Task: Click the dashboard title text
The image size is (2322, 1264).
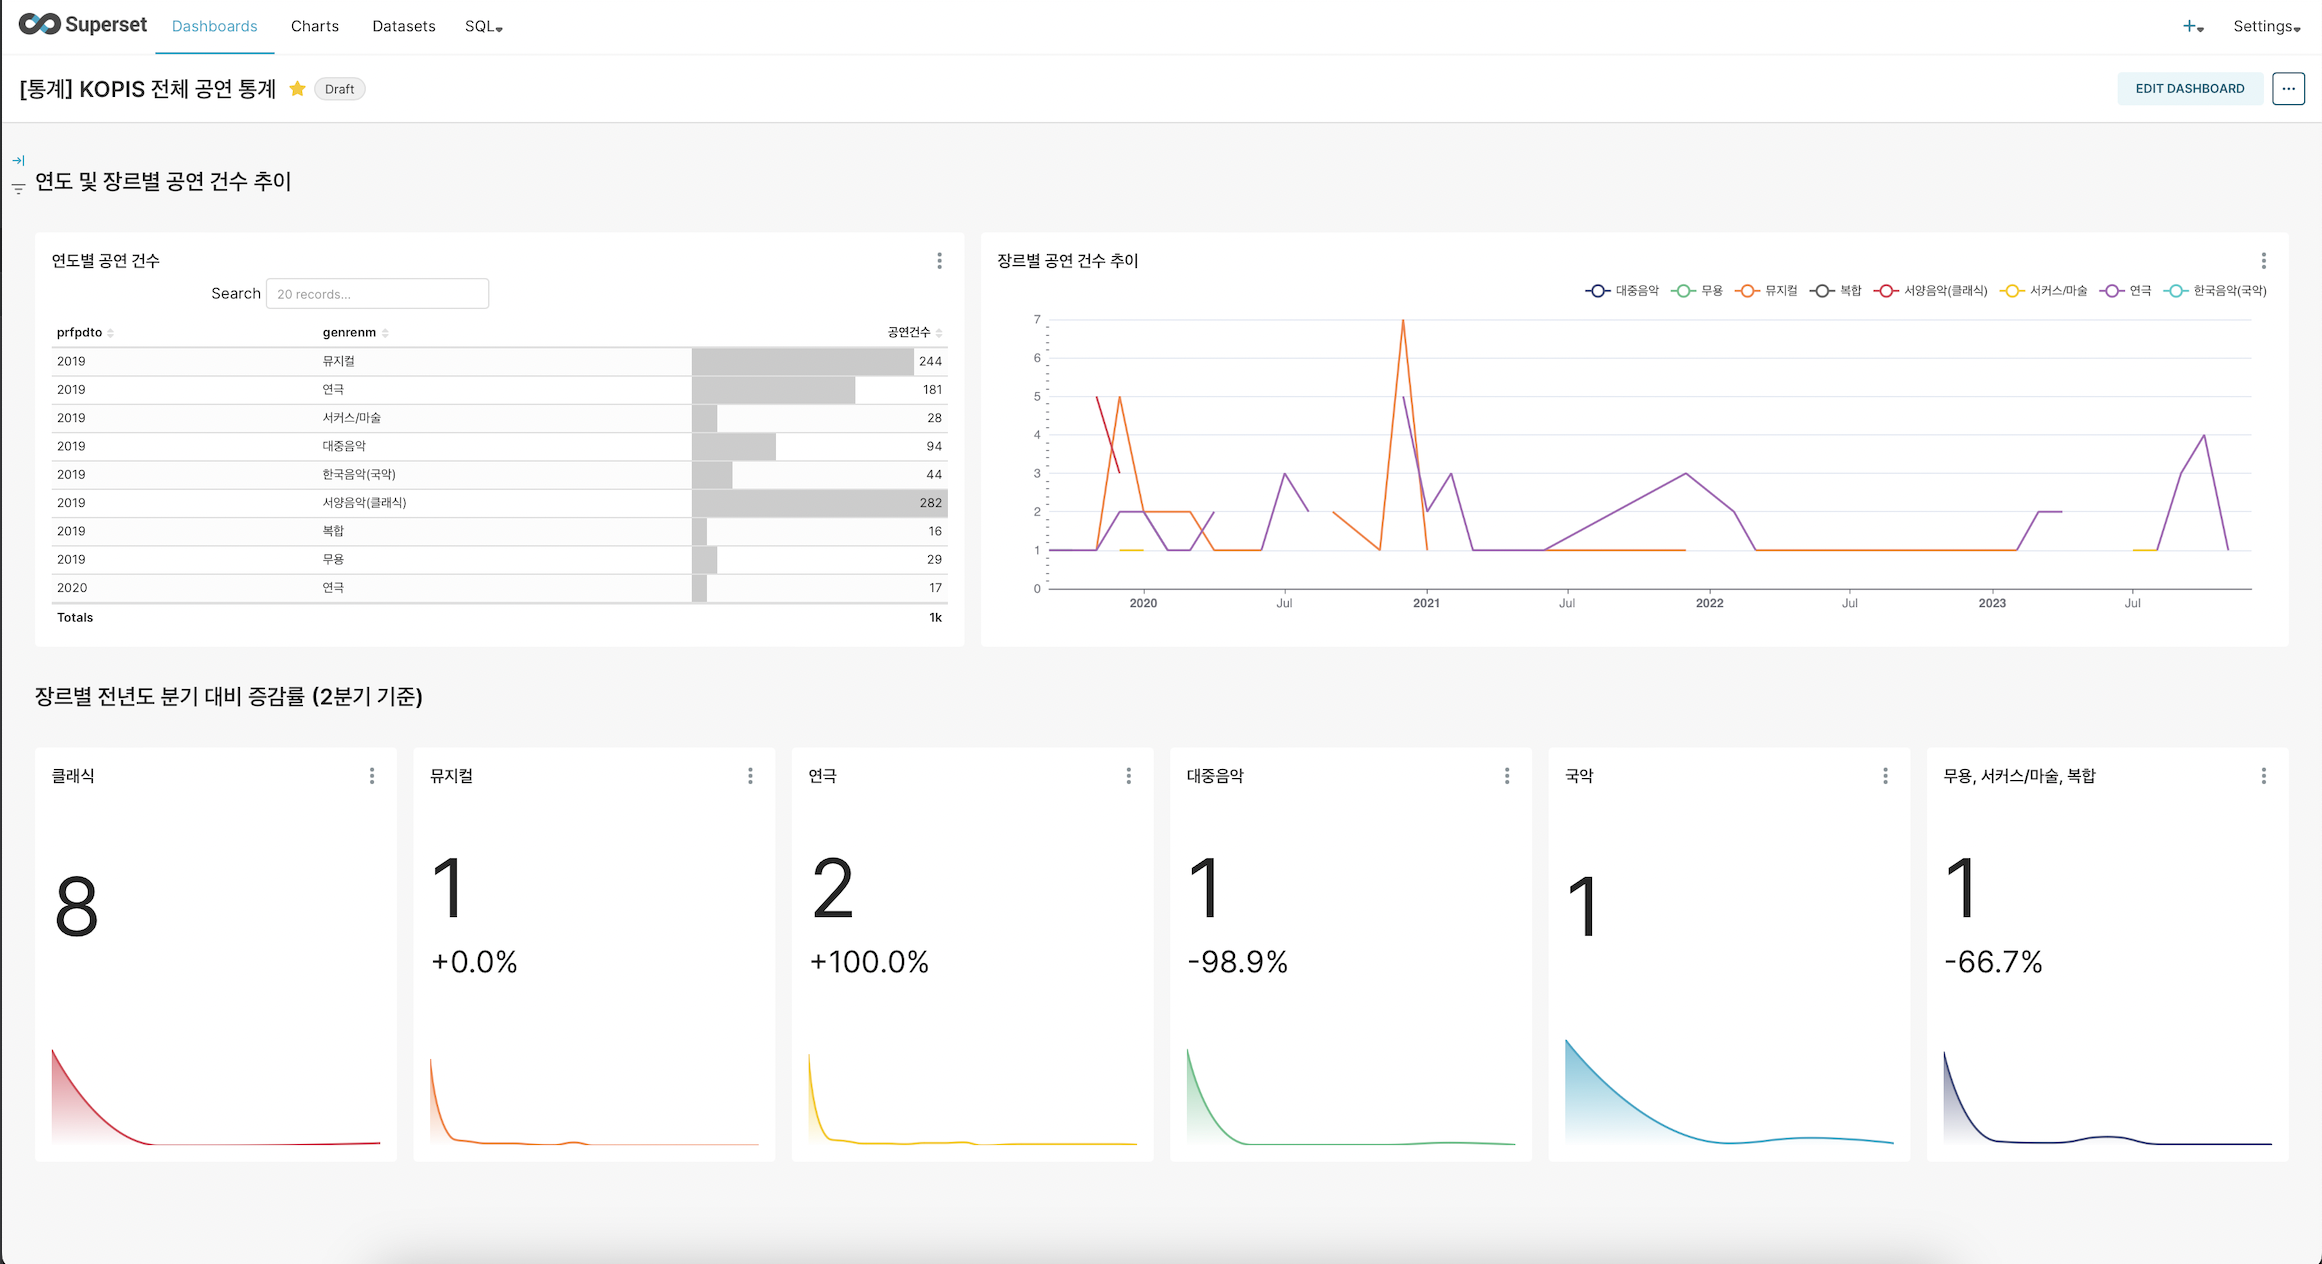Action: 148,89
